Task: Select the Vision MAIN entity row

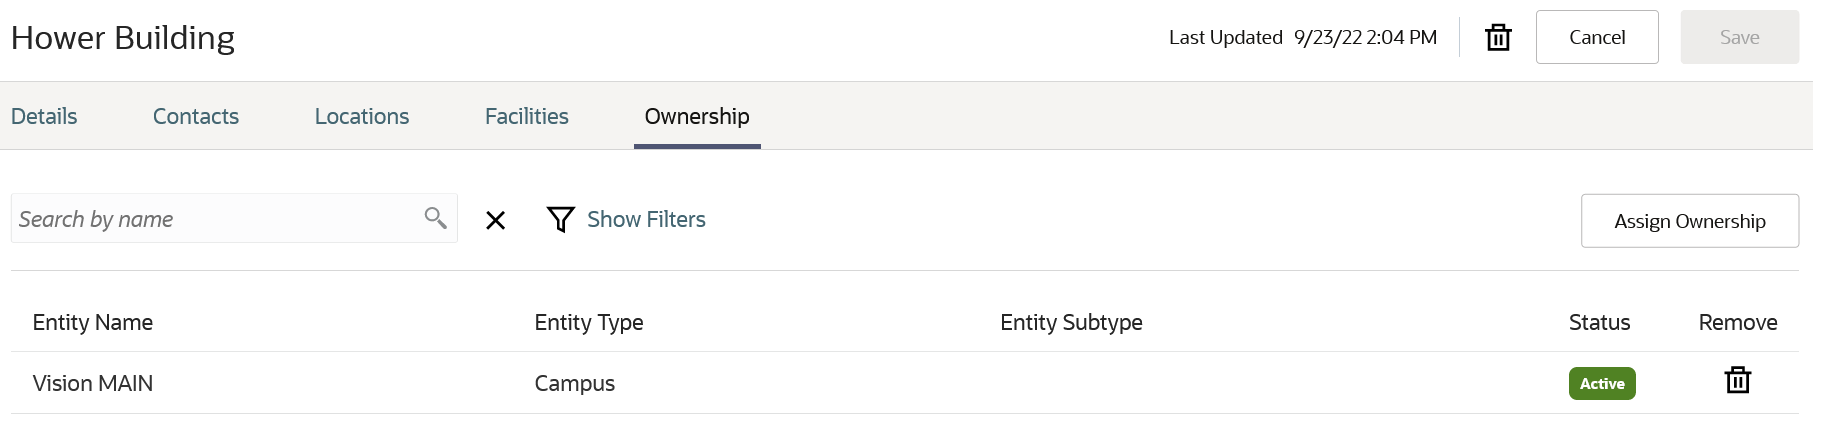Action: (x=93, y=383)
